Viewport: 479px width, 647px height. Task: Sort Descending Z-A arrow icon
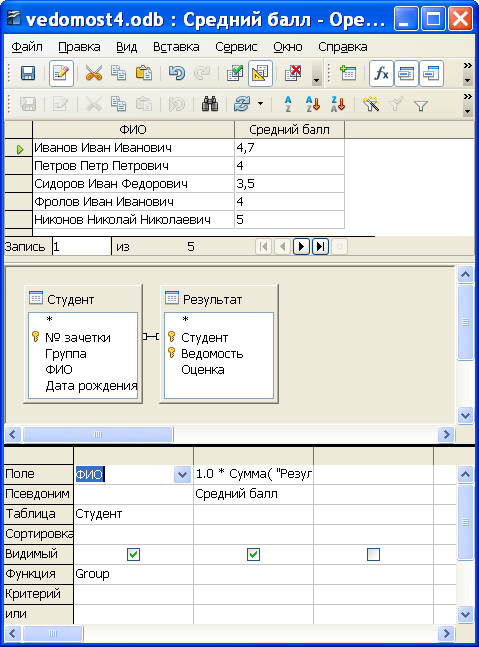click(x=338, y=104)
